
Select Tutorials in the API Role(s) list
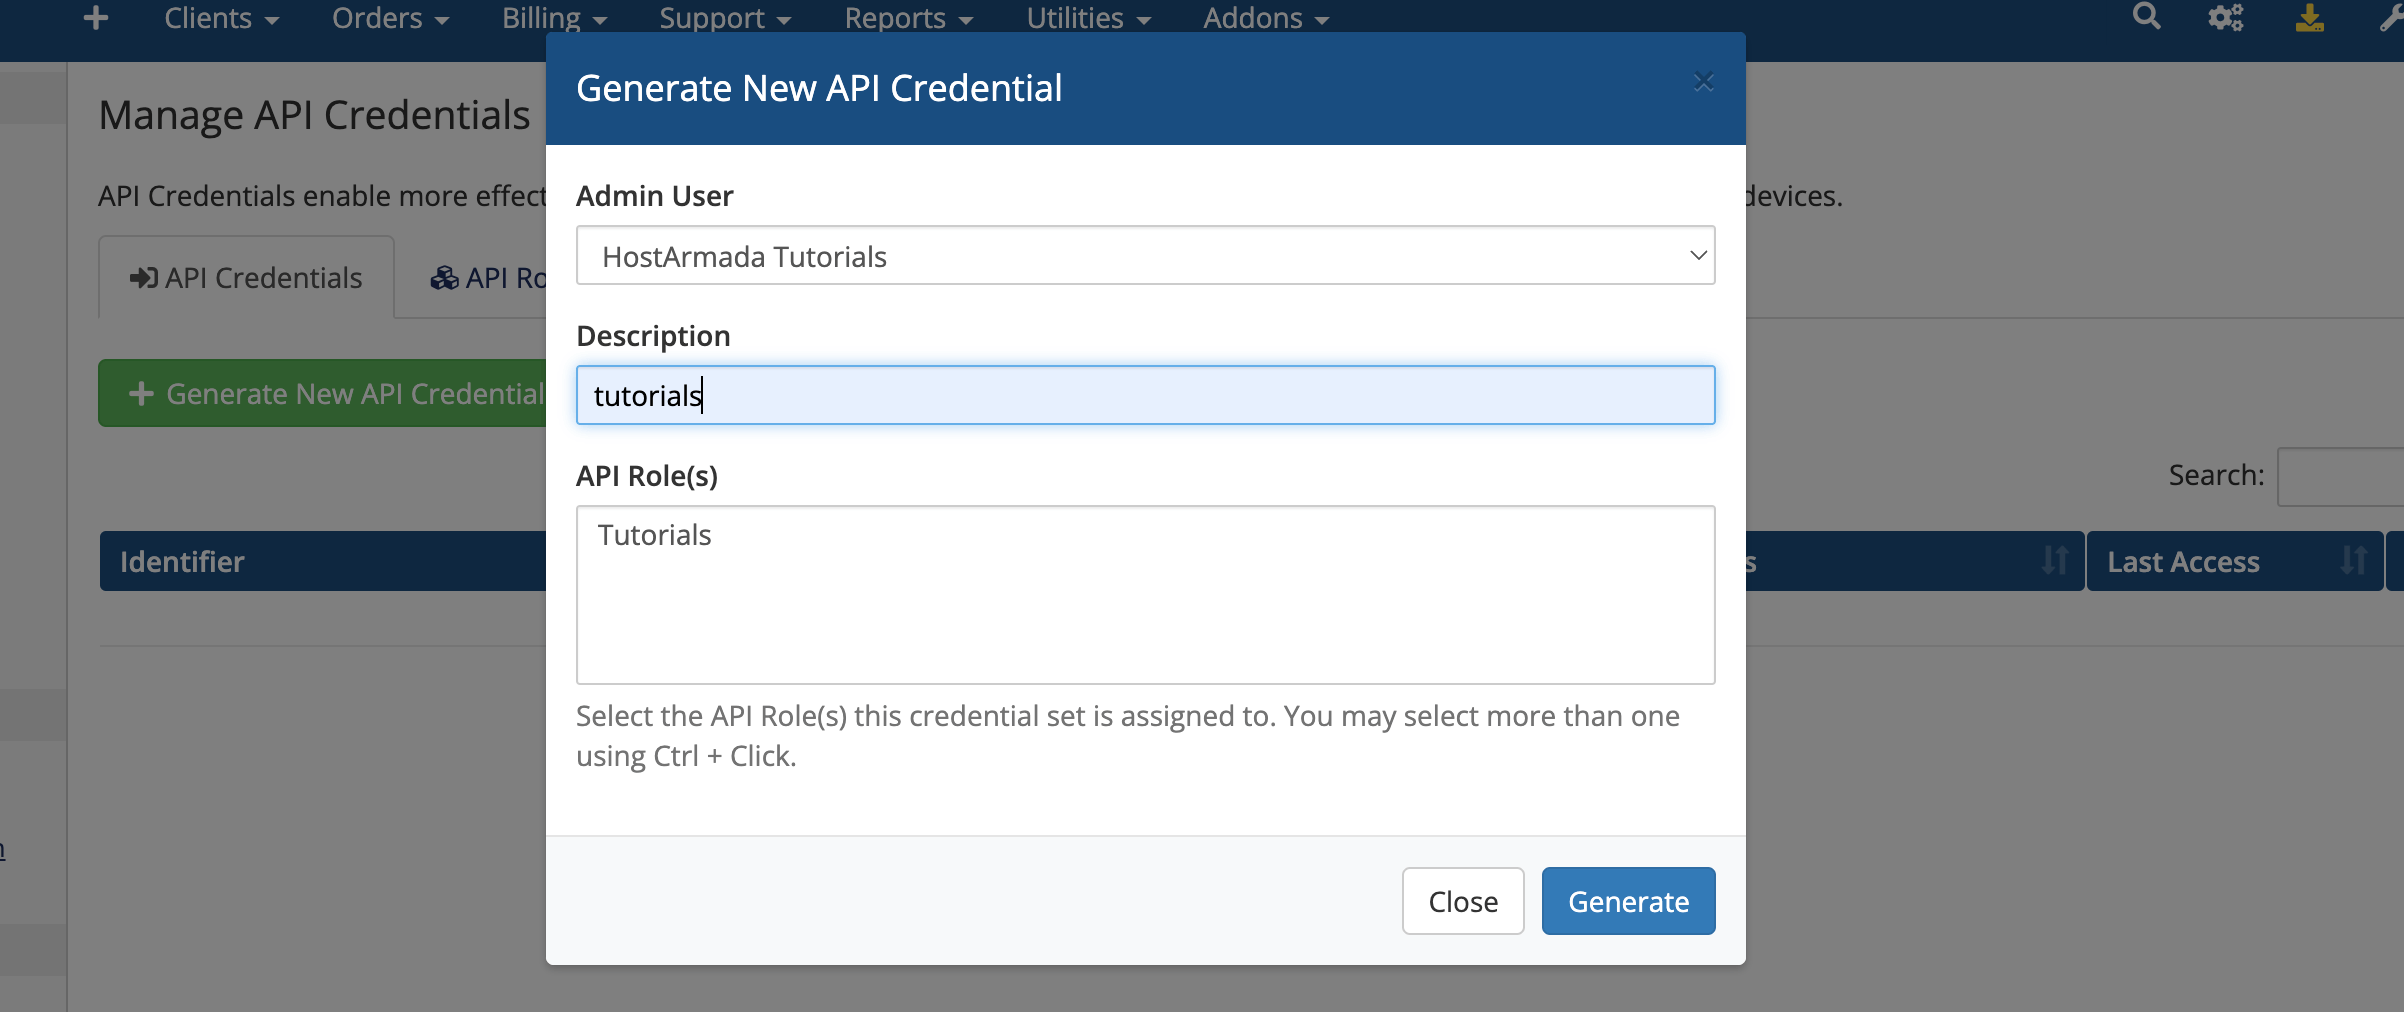(655, 535)
